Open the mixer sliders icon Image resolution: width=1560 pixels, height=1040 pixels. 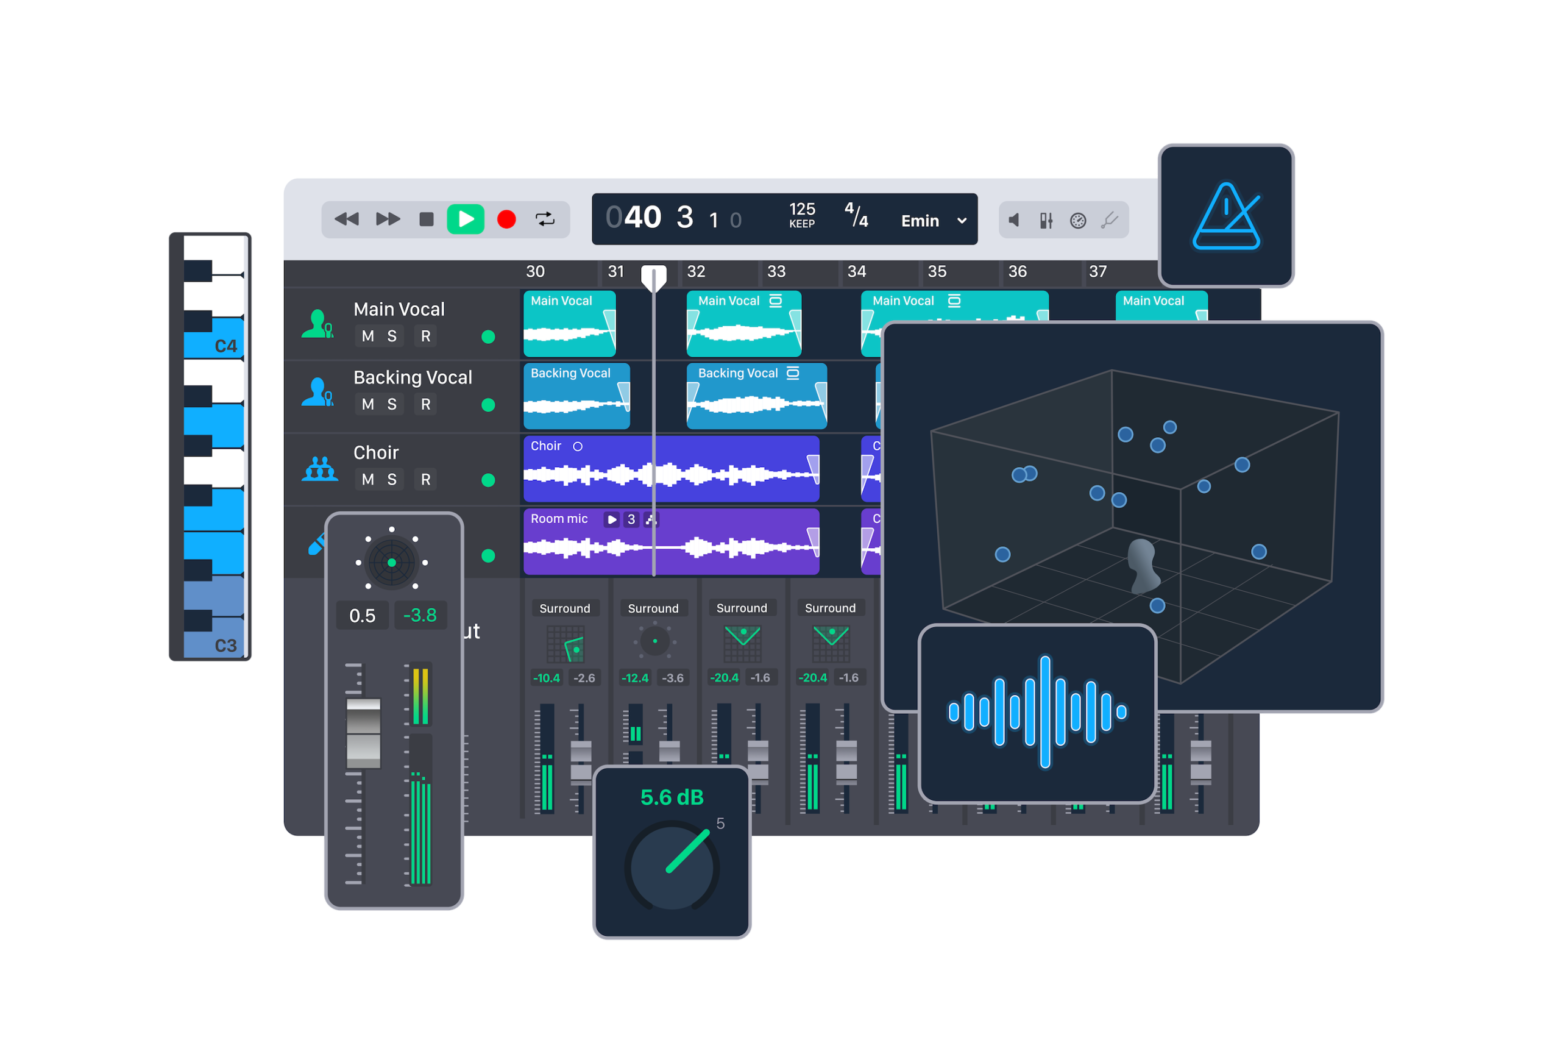pos(1046,220)
